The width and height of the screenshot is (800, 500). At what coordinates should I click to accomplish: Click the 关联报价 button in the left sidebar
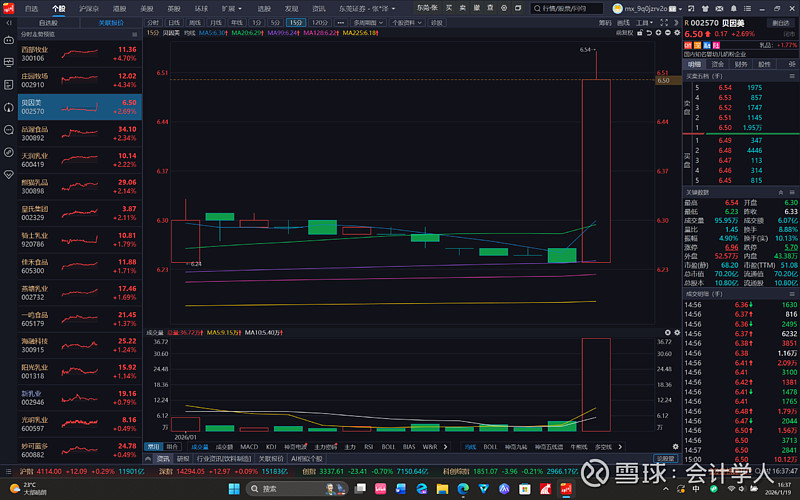tap(111, 21)
